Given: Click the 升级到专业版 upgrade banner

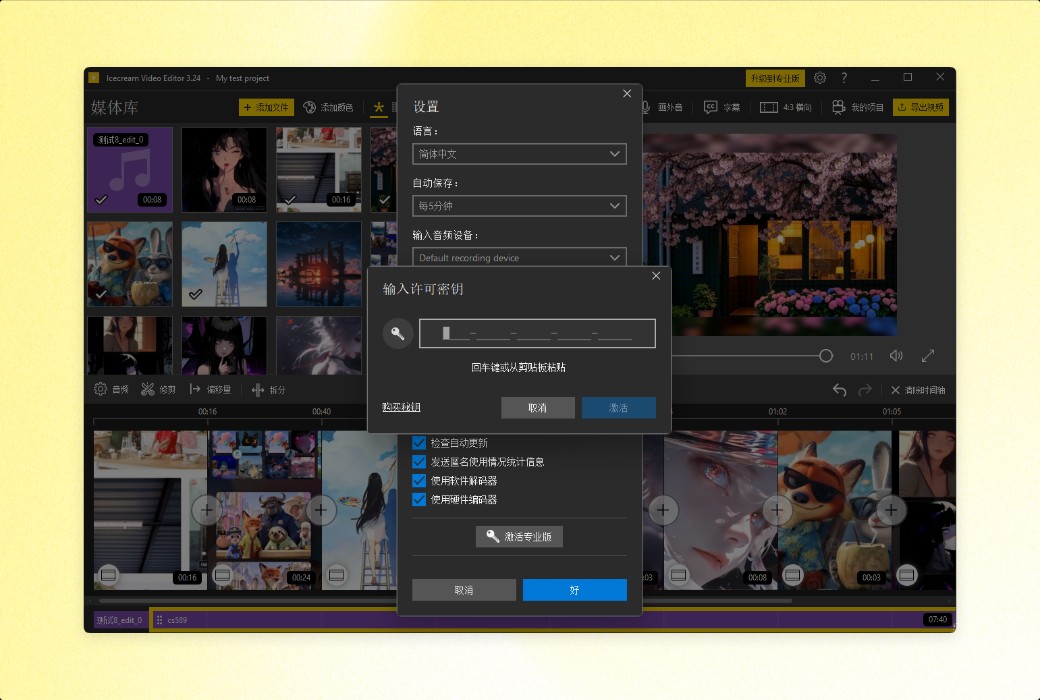Looking at the screenshot, I should (x=775, y=77).
